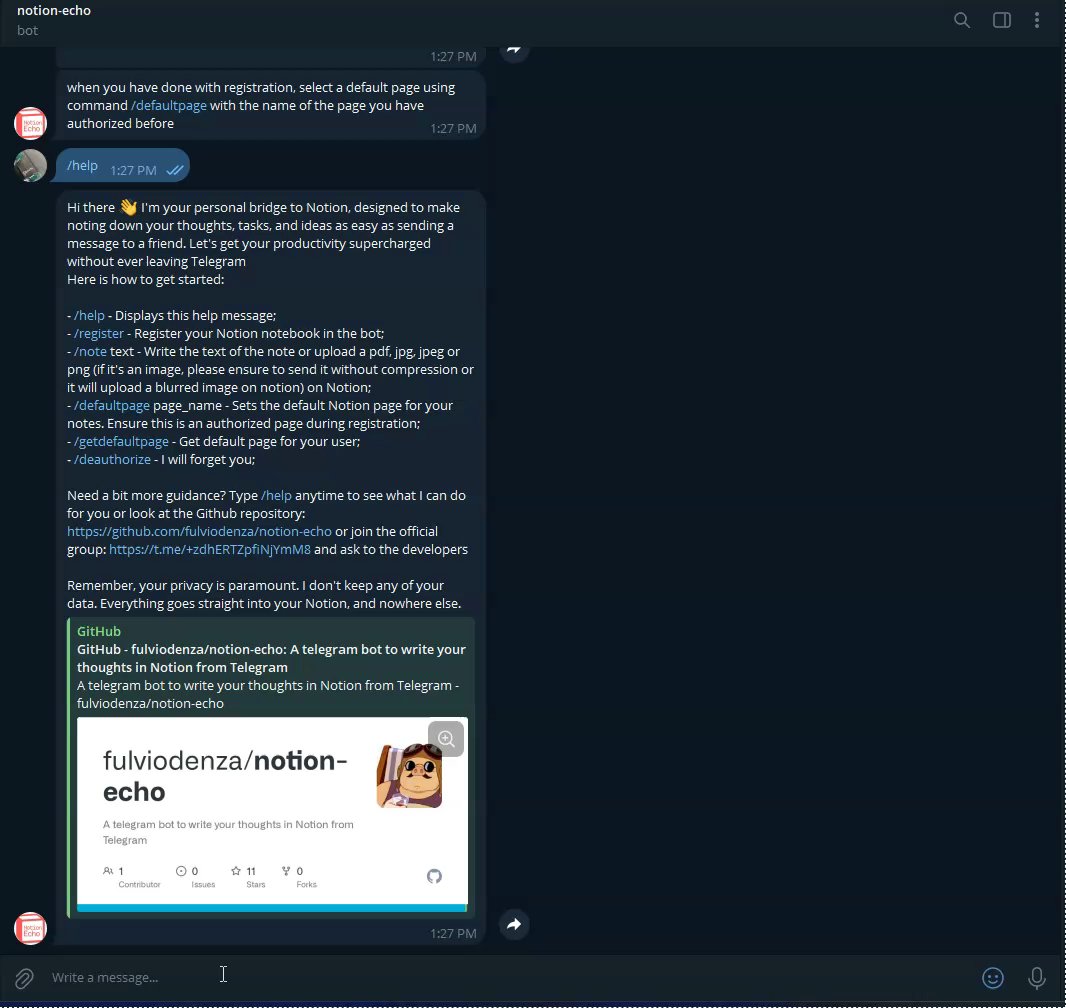The image size is (1066, 1008).
Task: Open the three-dot chat options menu
Action: click(1037, 20)
